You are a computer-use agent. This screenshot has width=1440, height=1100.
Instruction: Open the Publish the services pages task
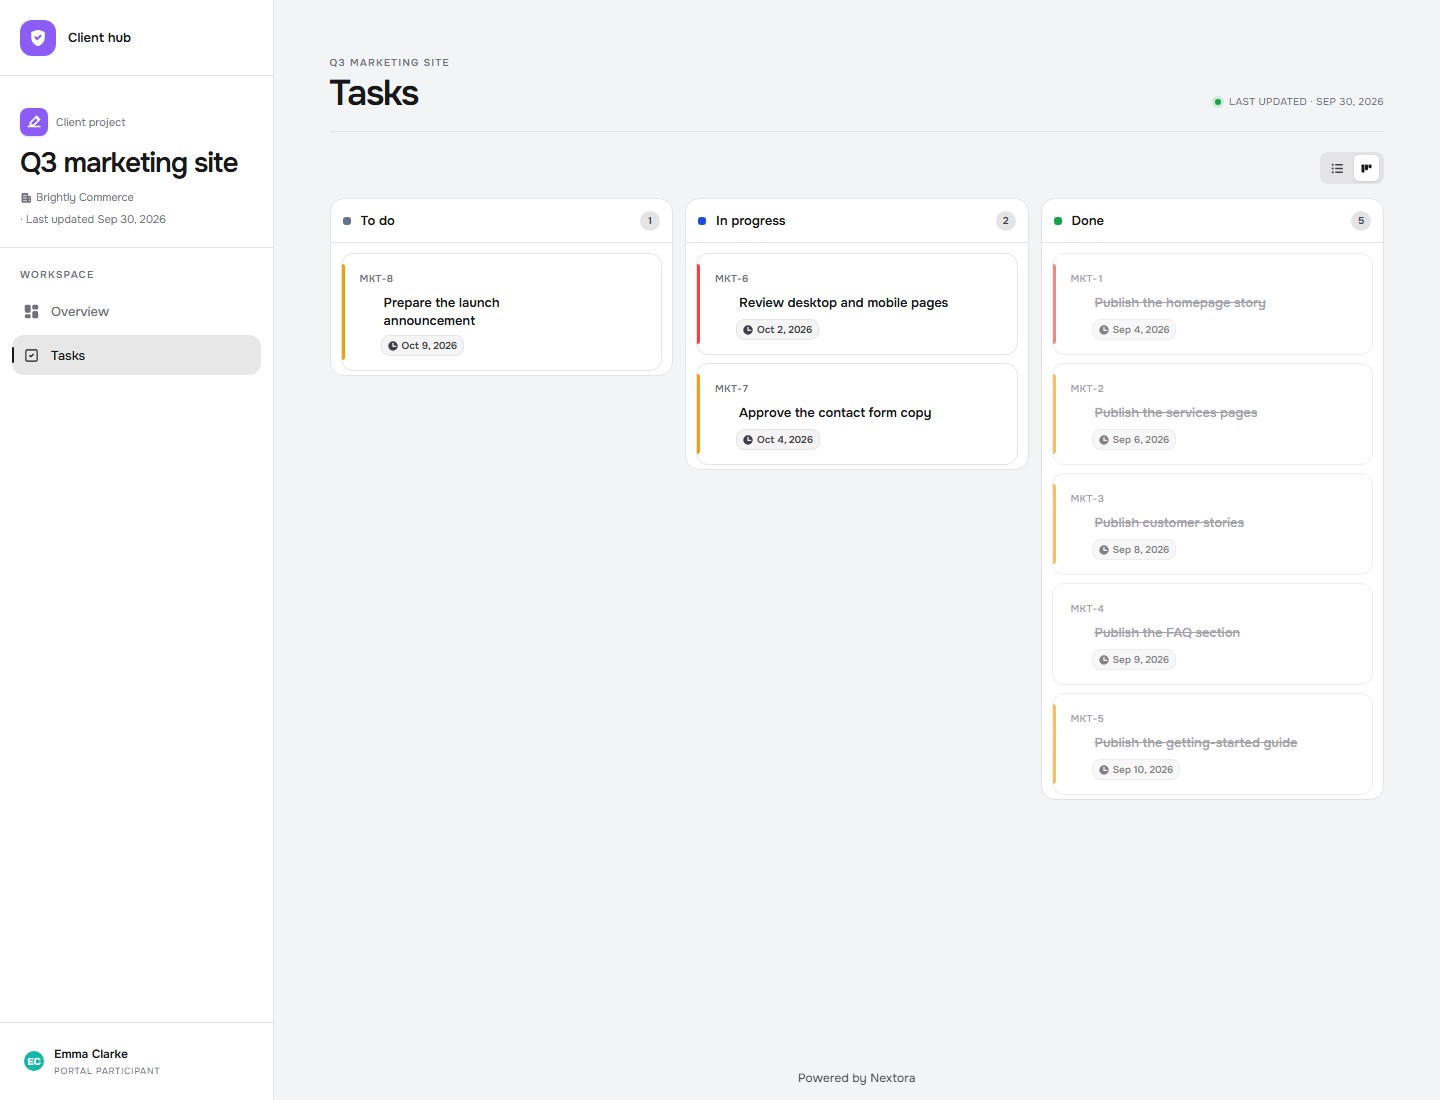click(1212, 414)
